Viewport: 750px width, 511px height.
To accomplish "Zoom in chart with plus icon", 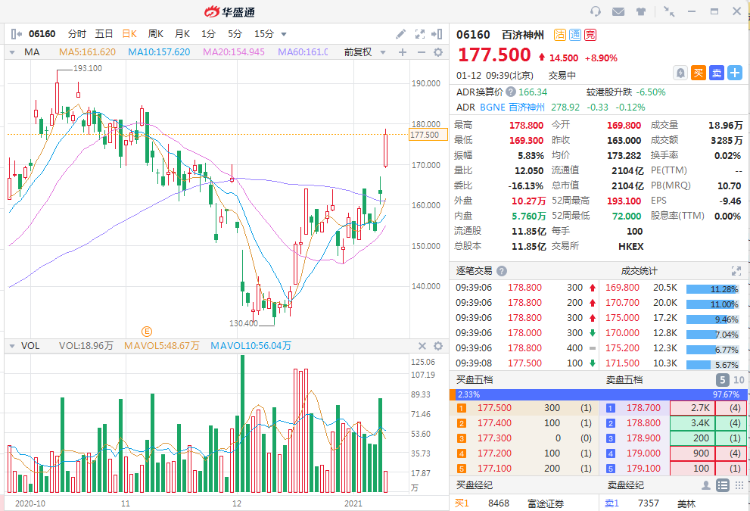I will [x=403, y=52].
